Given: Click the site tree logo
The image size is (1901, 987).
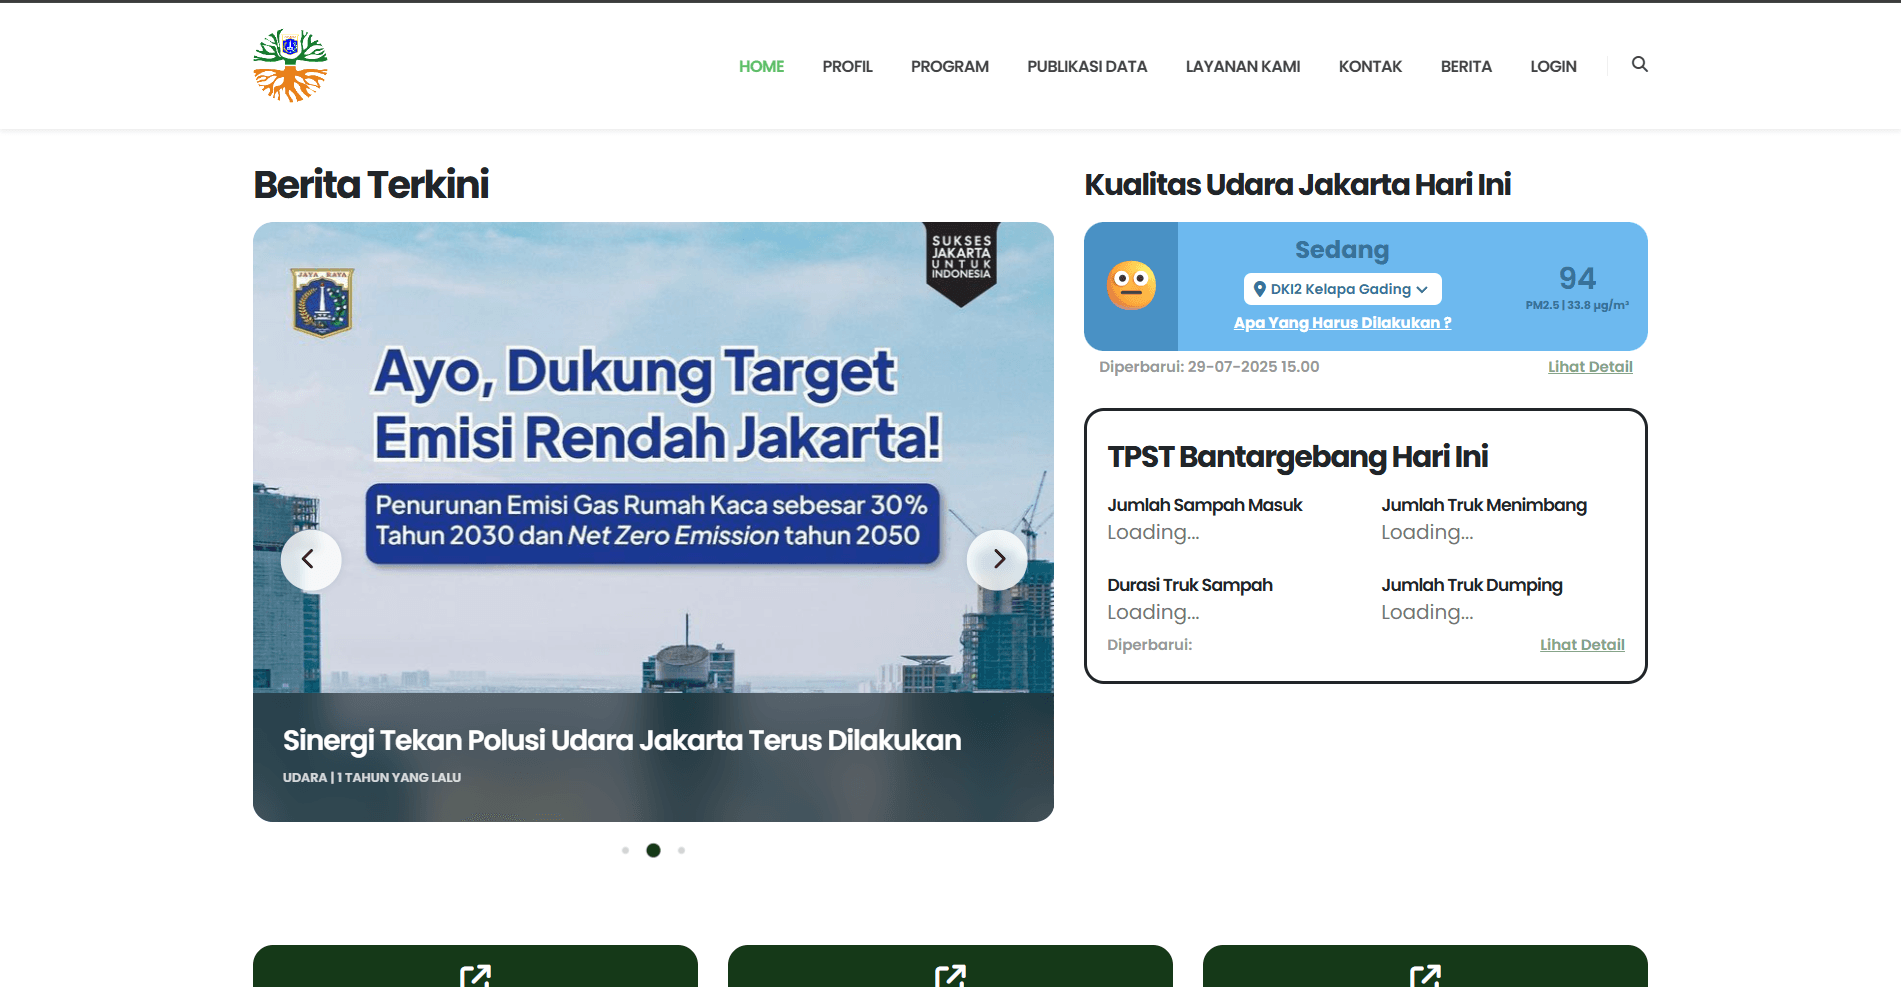Looking at the screenshot, I should 290,66.
